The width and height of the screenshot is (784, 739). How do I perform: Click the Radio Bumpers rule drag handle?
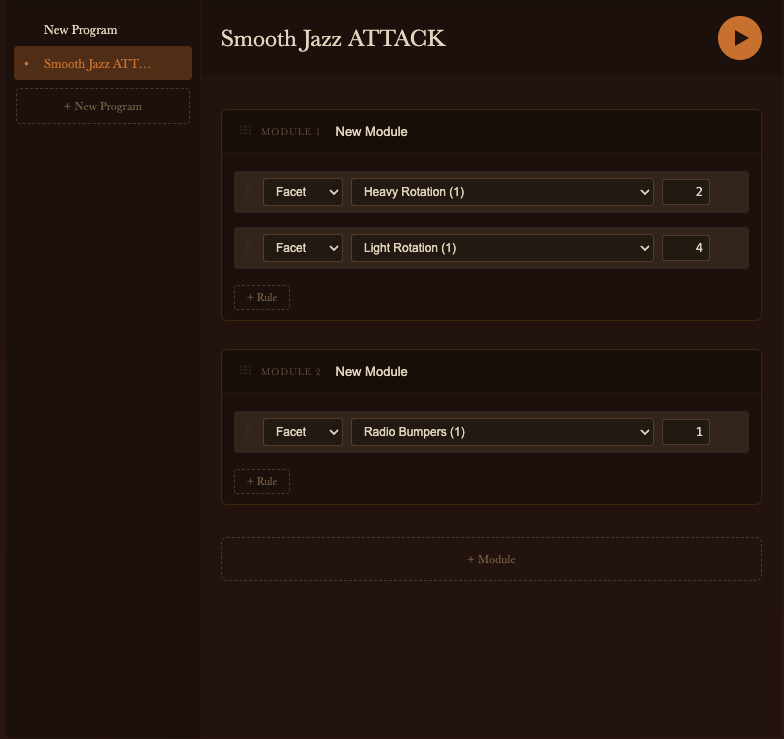pos(248,432)
